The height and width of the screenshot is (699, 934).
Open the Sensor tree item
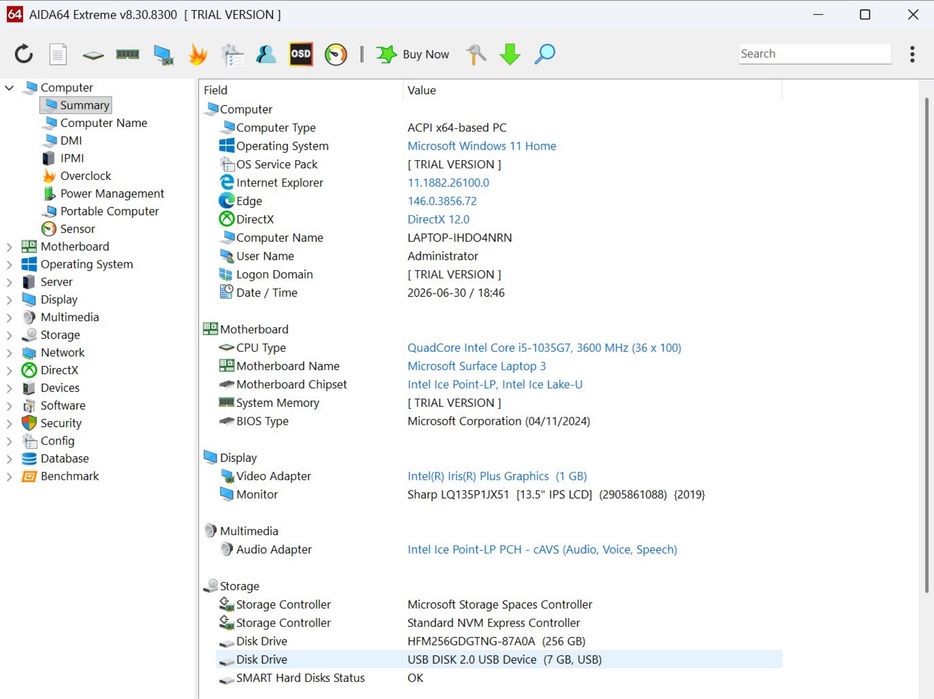coord(69,229)
